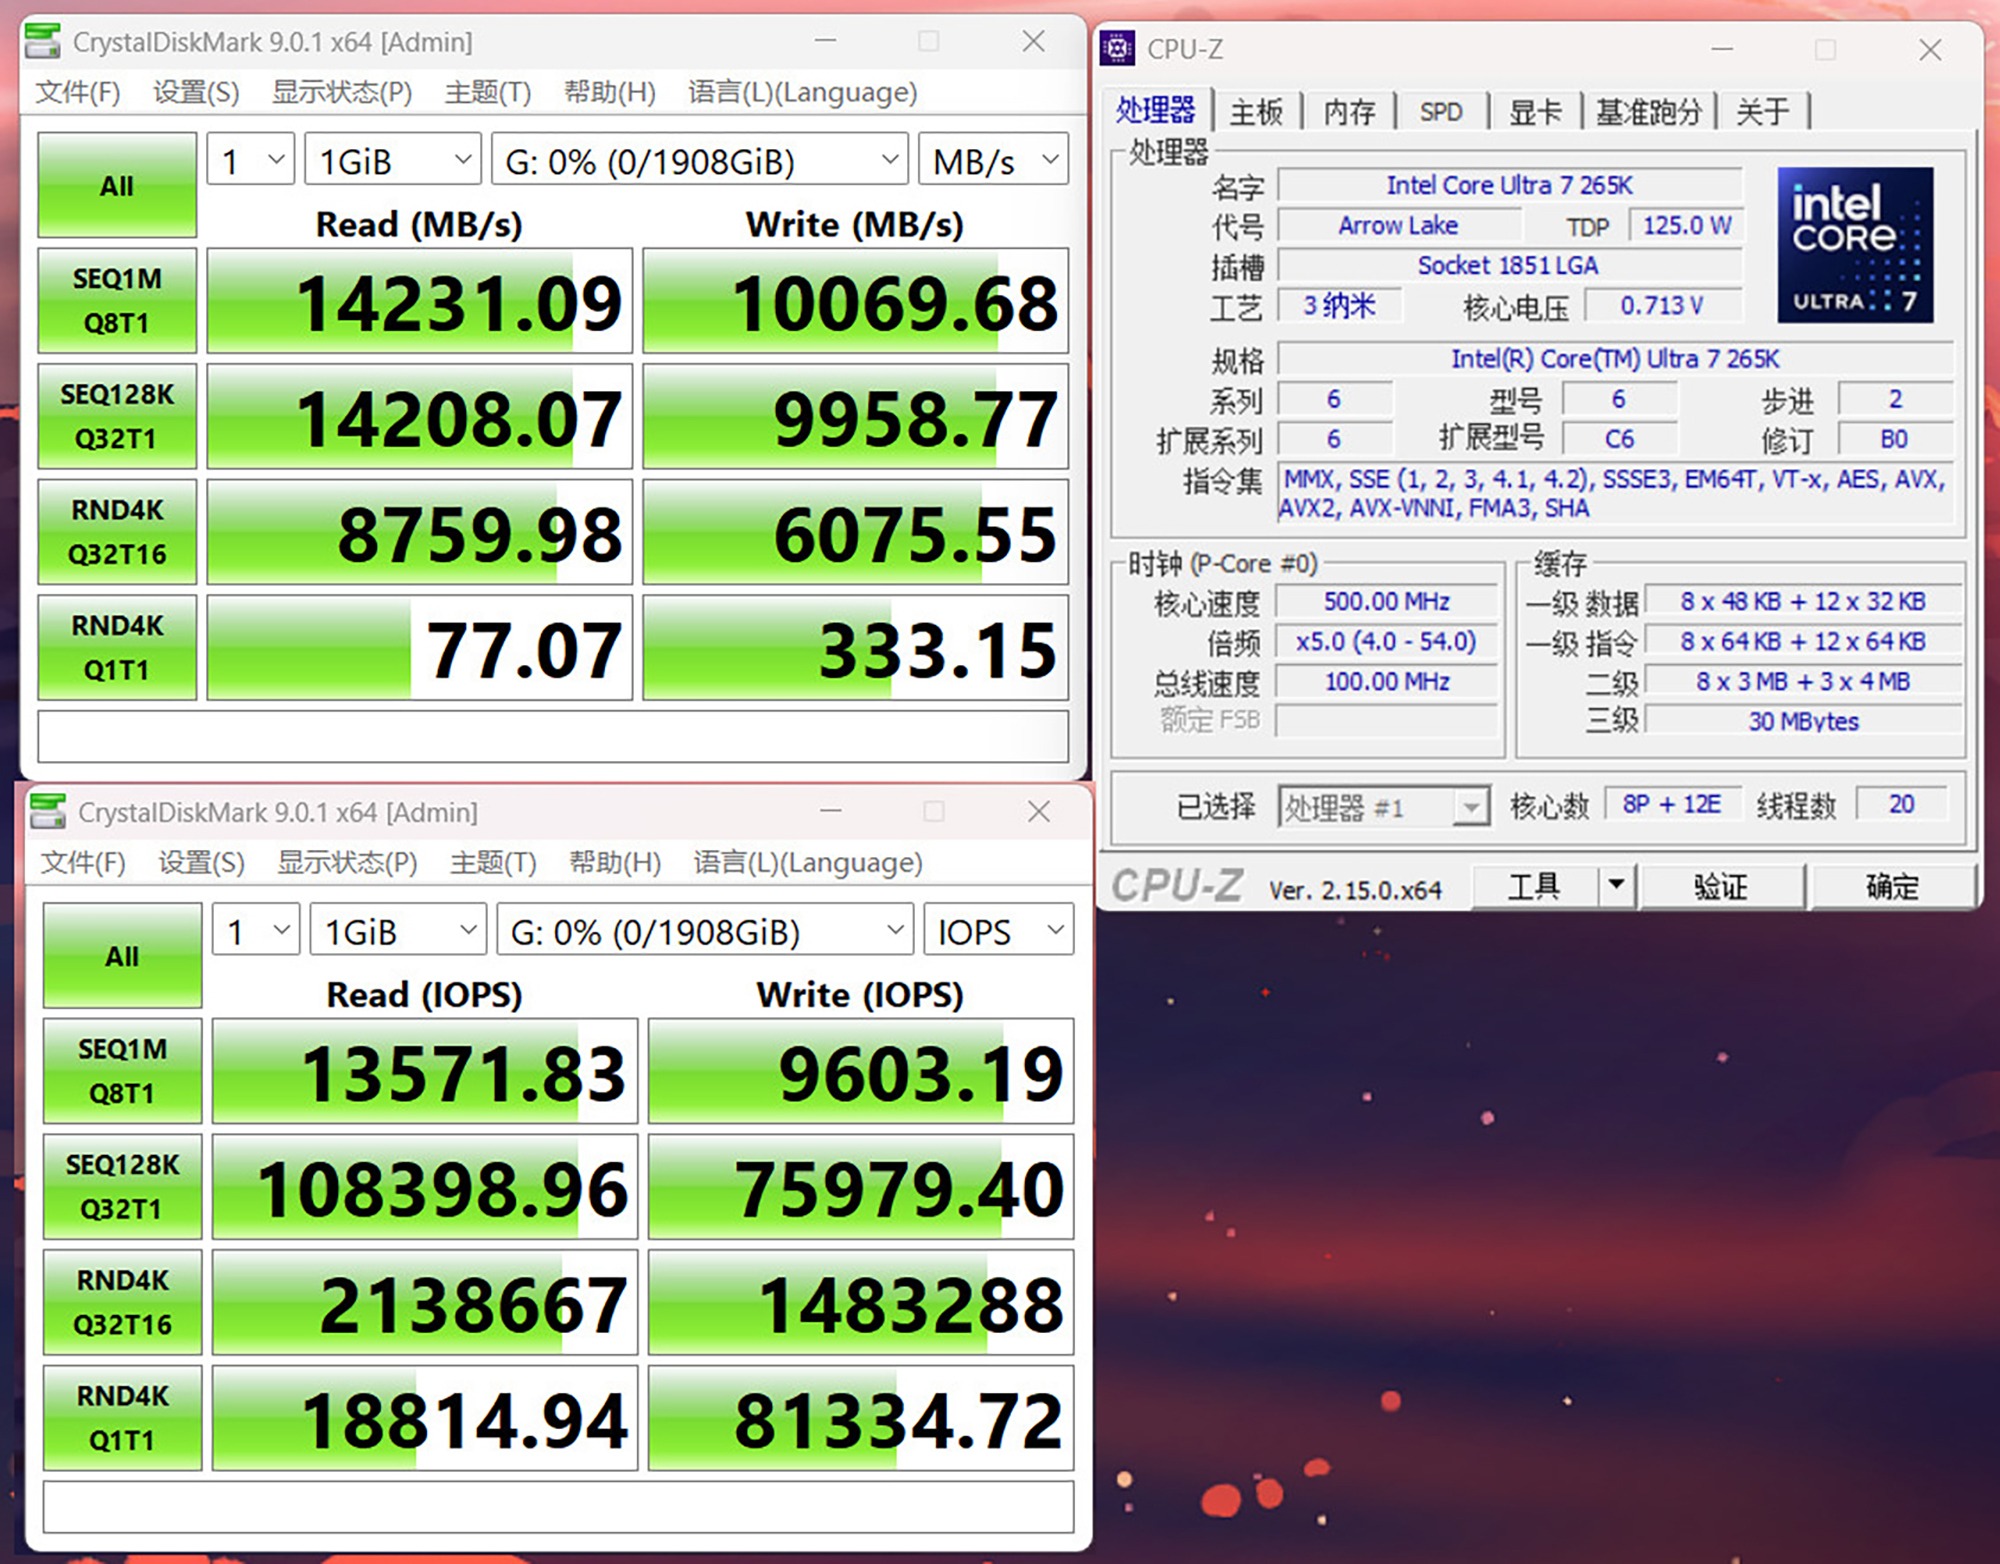Open the 设置(S) menu in the bottom CrystalDiskMark window
Viewport: 2000px width, 1564px height.
tap(201, 862)
